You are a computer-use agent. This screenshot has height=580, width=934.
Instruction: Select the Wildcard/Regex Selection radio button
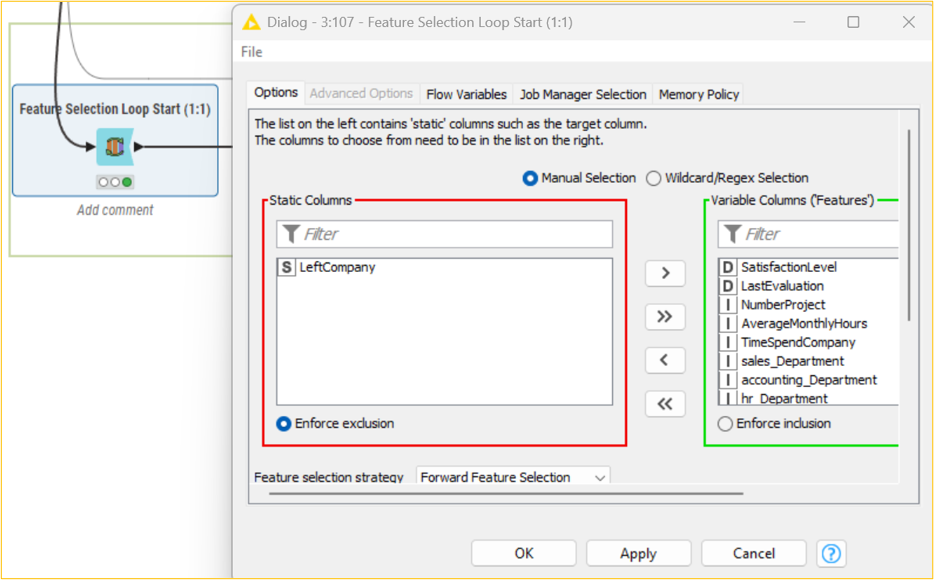[654, 178]
